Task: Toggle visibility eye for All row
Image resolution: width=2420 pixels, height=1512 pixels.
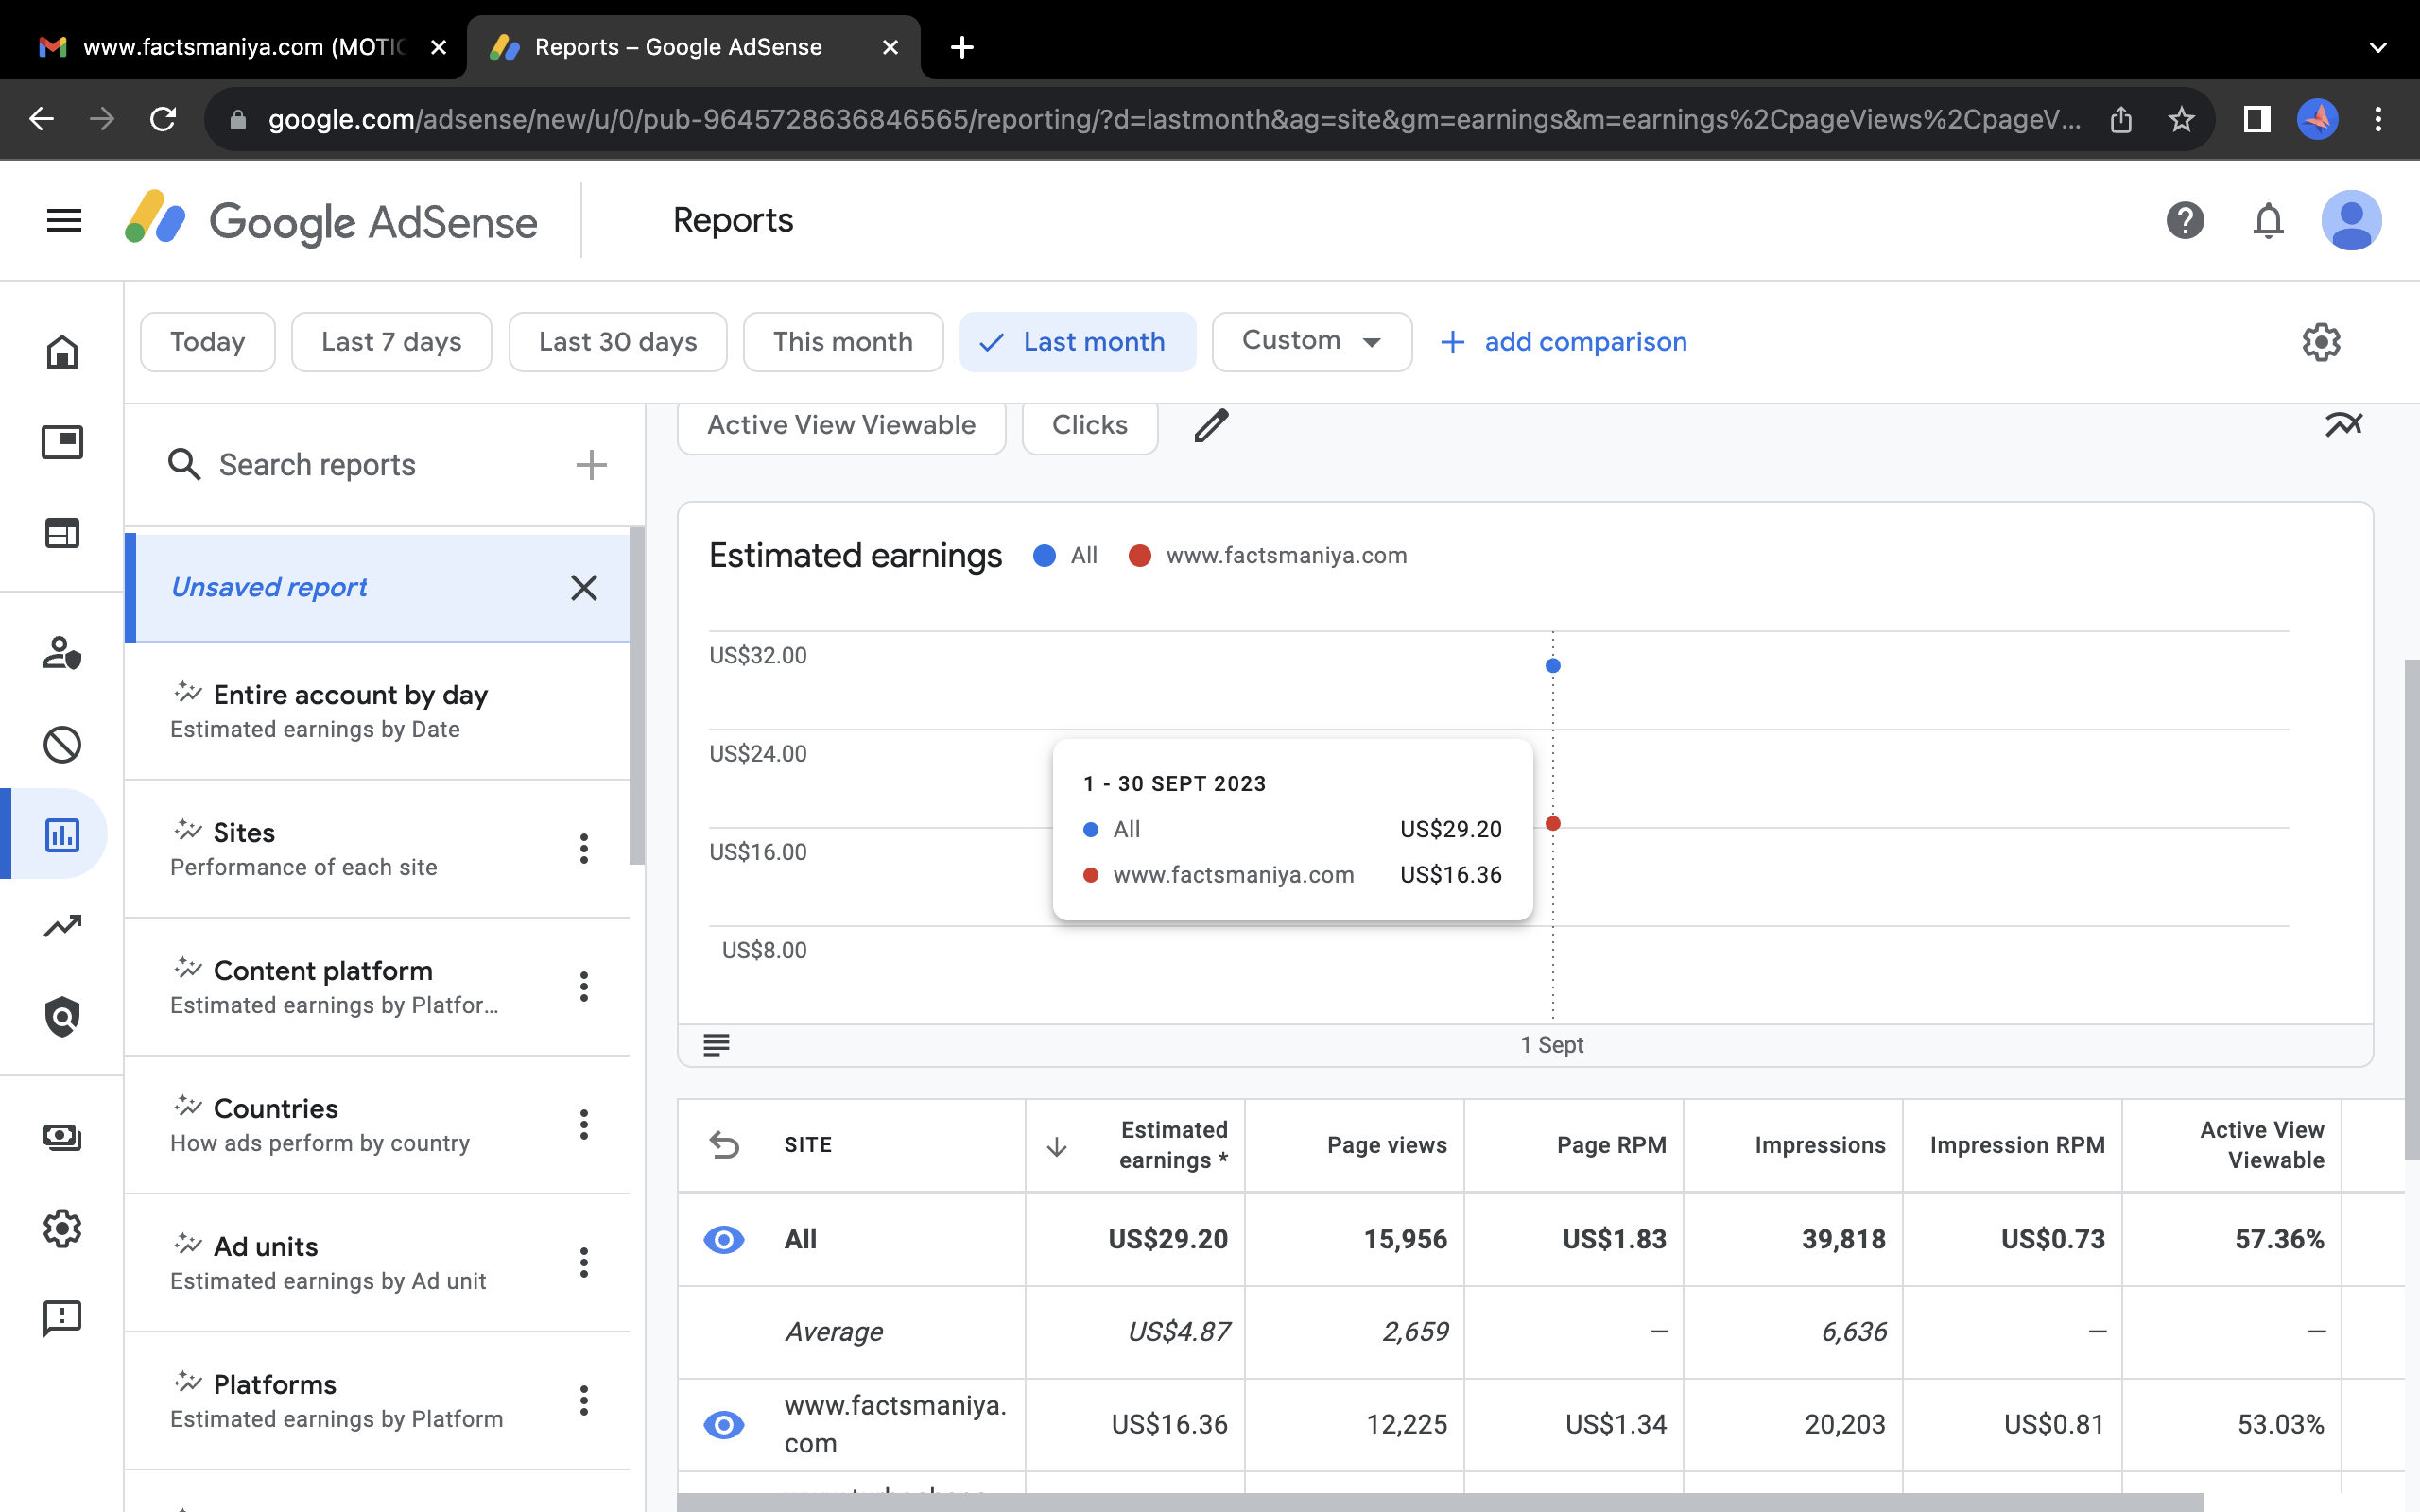Action: 724,1240
